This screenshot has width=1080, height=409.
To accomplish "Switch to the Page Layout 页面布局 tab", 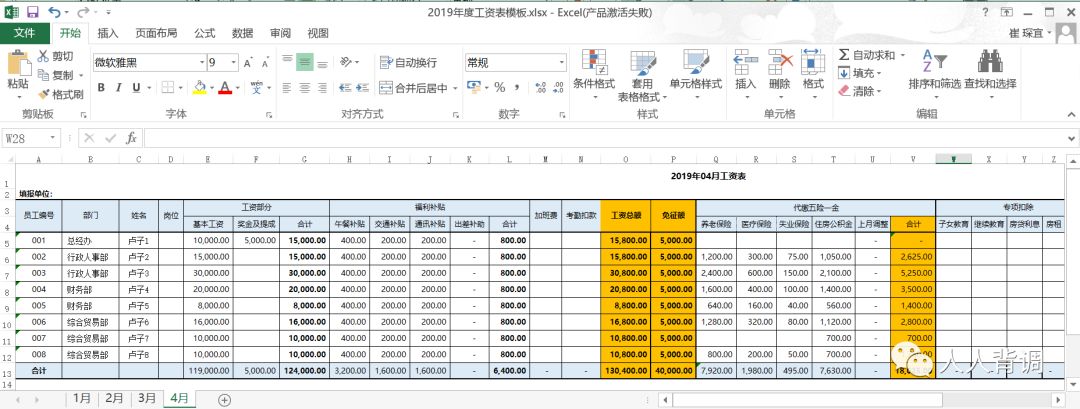I will coord(156,33).
